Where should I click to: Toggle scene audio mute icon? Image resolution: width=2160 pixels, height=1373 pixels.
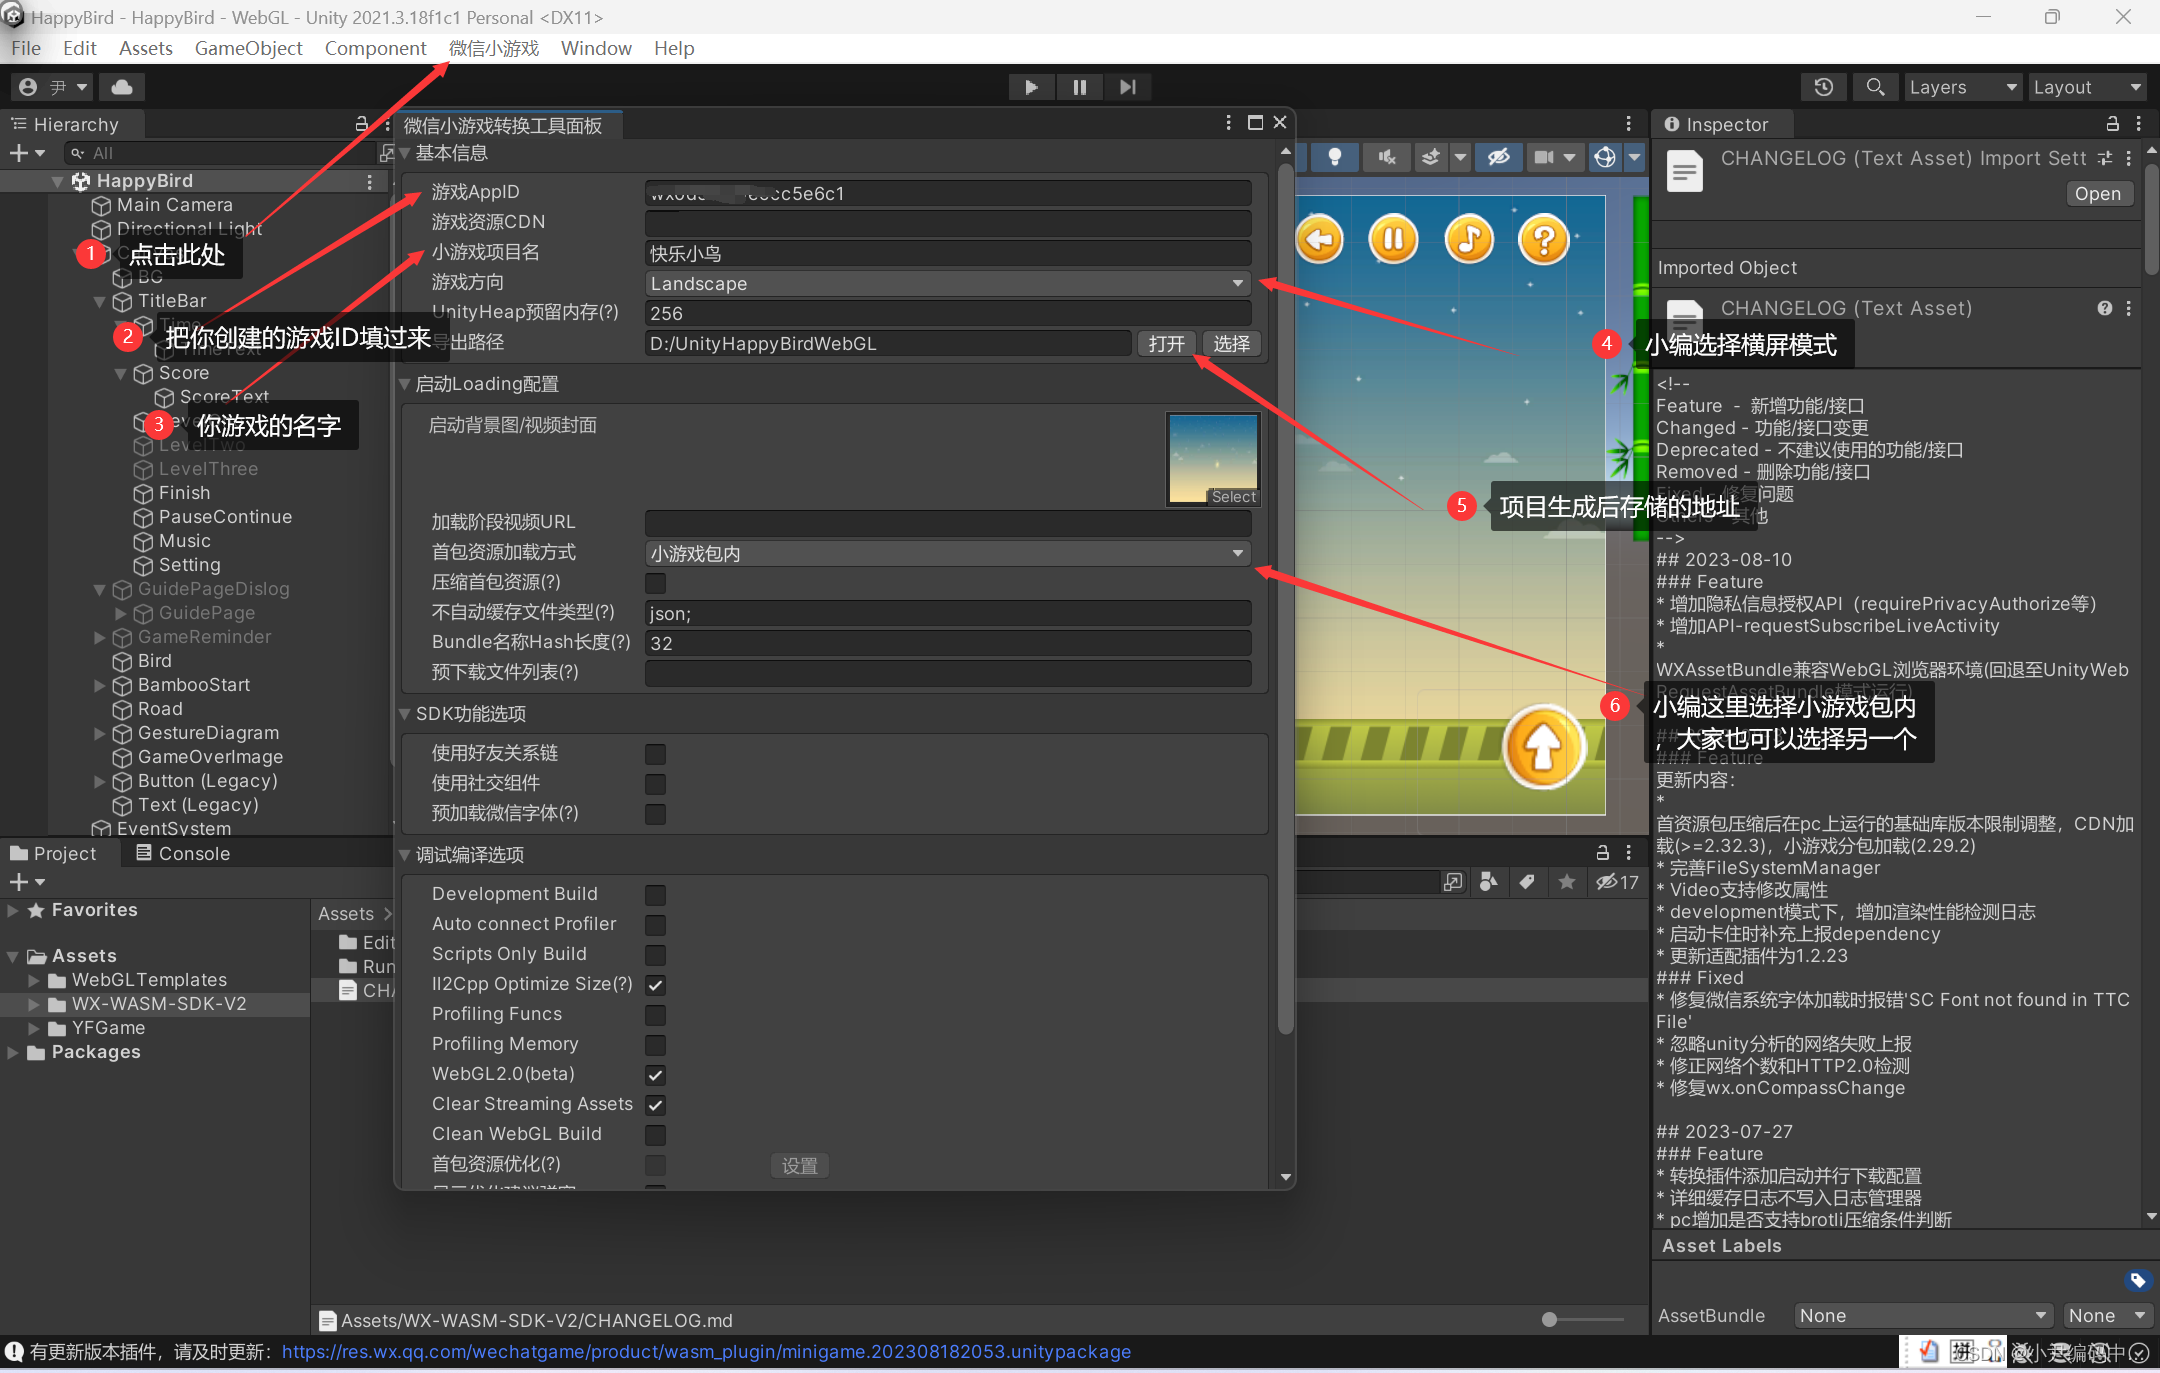1386,157
